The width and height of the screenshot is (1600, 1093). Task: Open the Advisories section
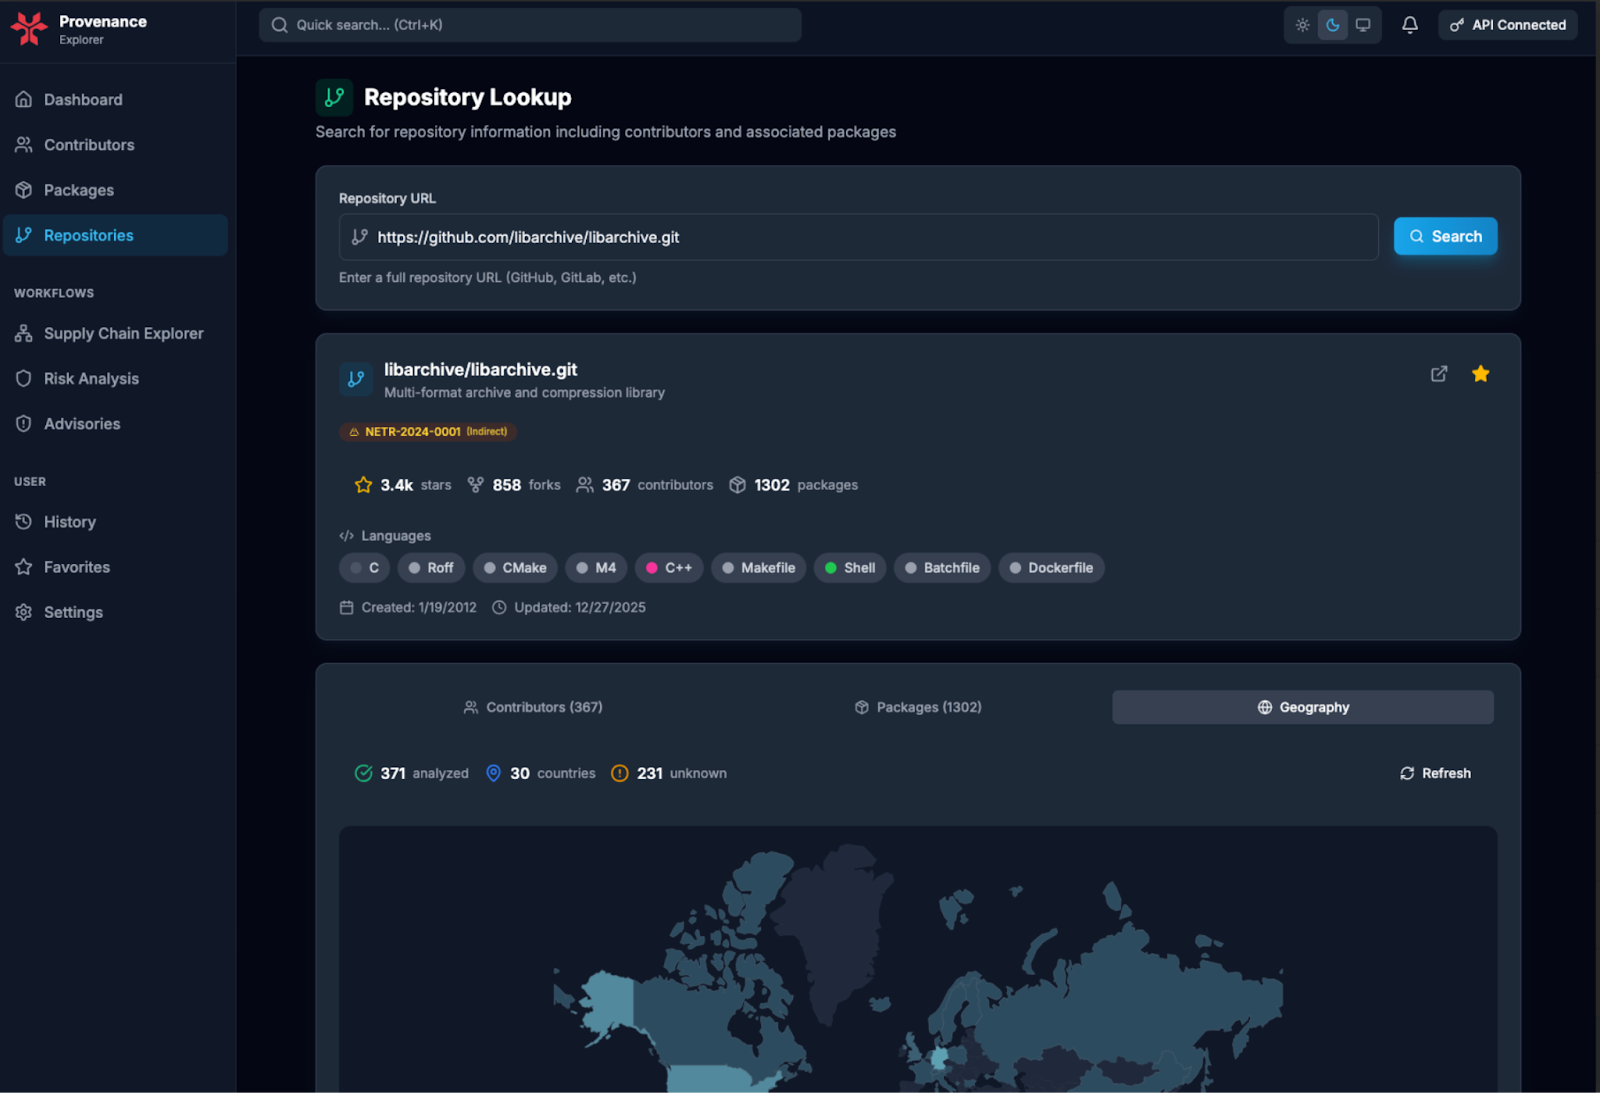pyautogui.click(x=82, y=424)
